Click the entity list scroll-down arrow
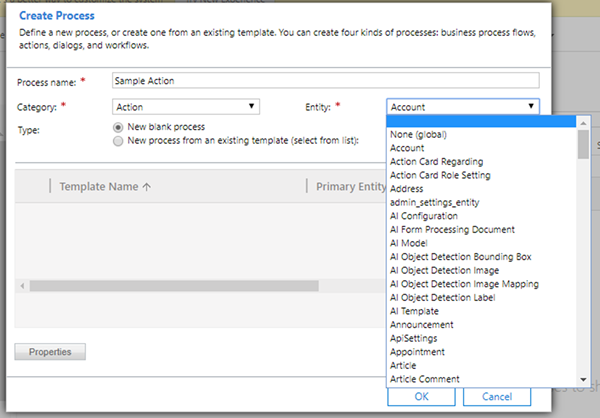The image size is (600, 418). point(583,381)
